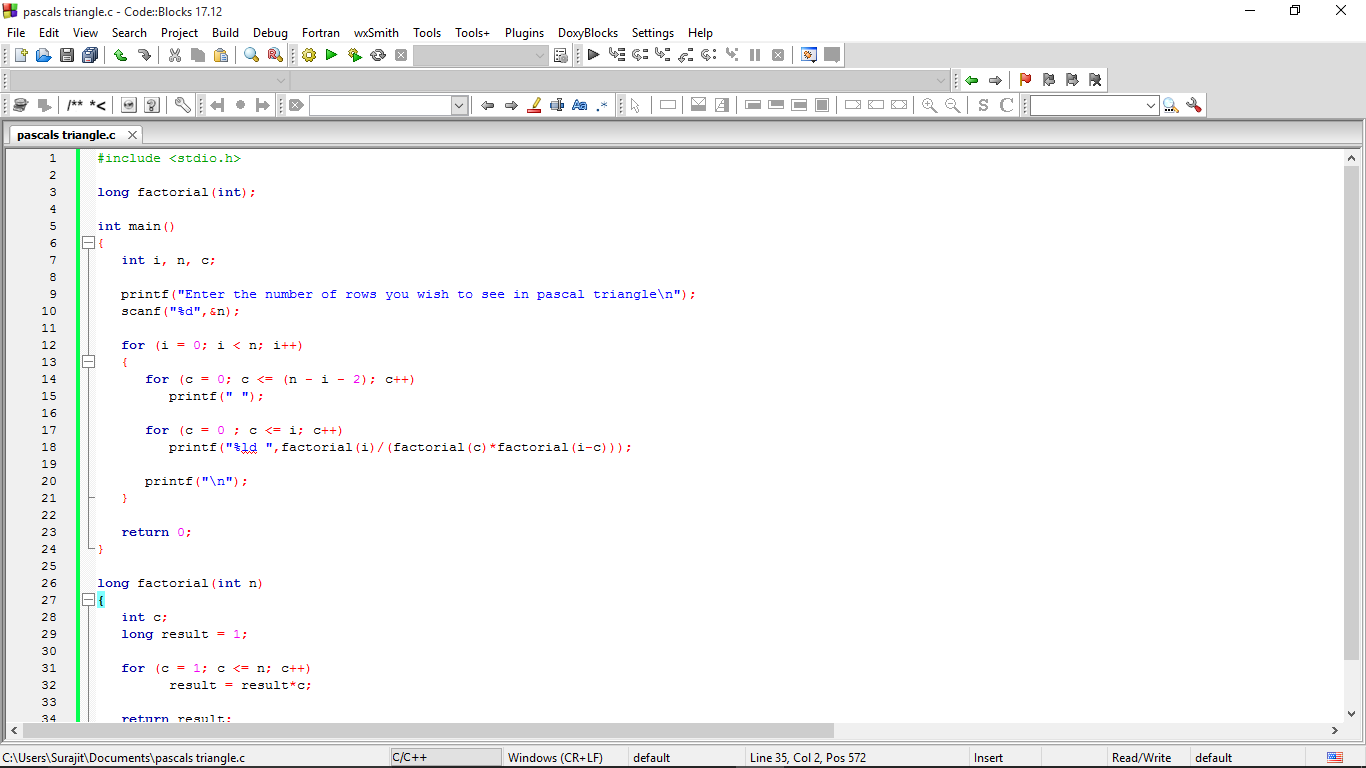Screen dimensions: 1366x768
Task: Run the compiled program
Action: click(x=331, y=55)
